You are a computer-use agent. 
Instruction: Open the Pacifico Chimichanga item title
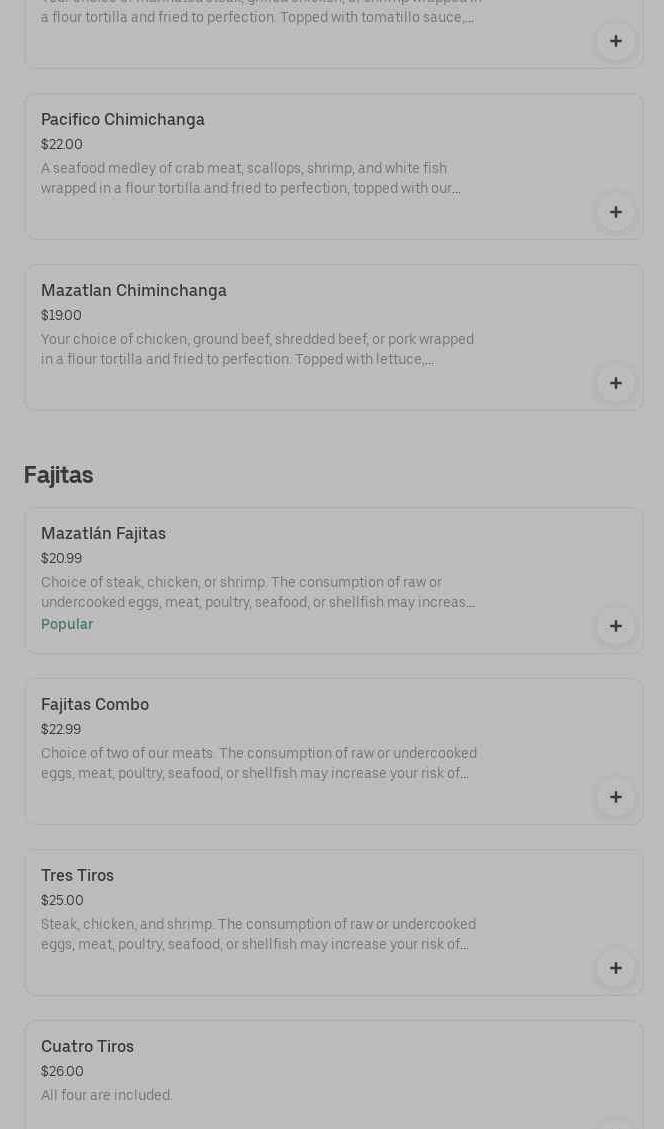[x=123, y=120]
